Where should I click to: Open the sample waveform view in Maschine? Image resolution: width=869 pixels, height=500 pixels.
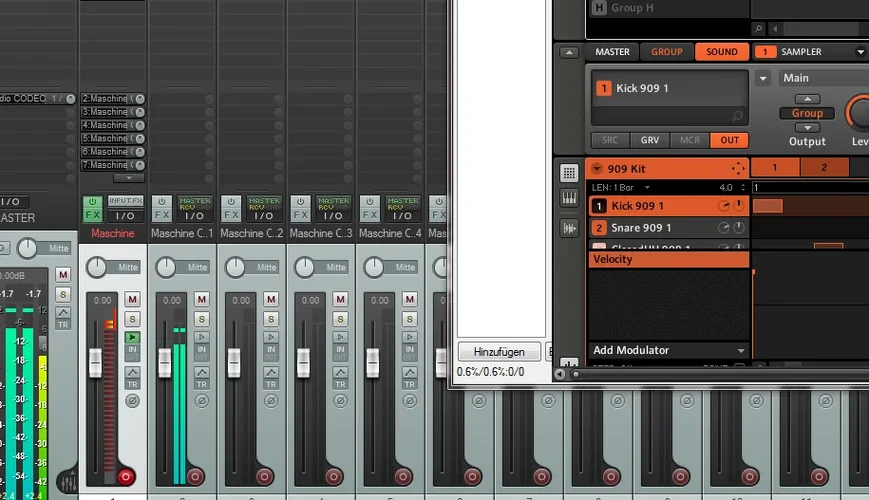[569, 228]
